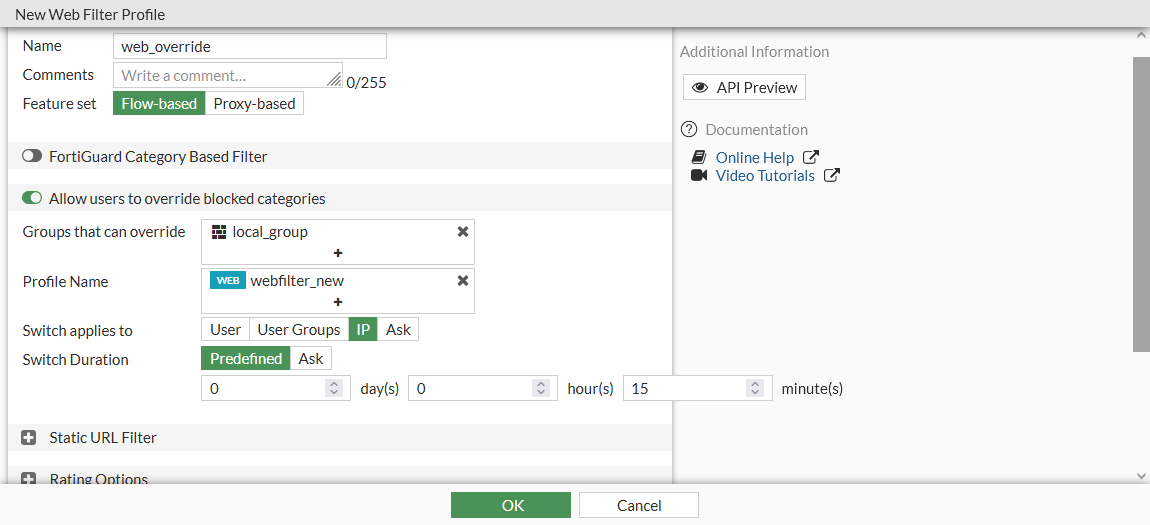Set Switch applies to User Groups

pos(299,330)
